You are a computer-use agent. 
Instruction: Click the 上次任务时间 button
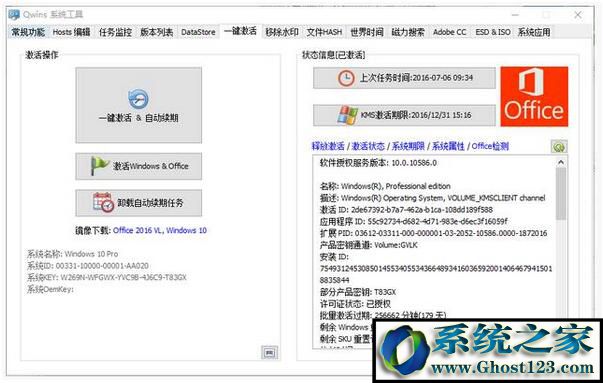point(404,78)
